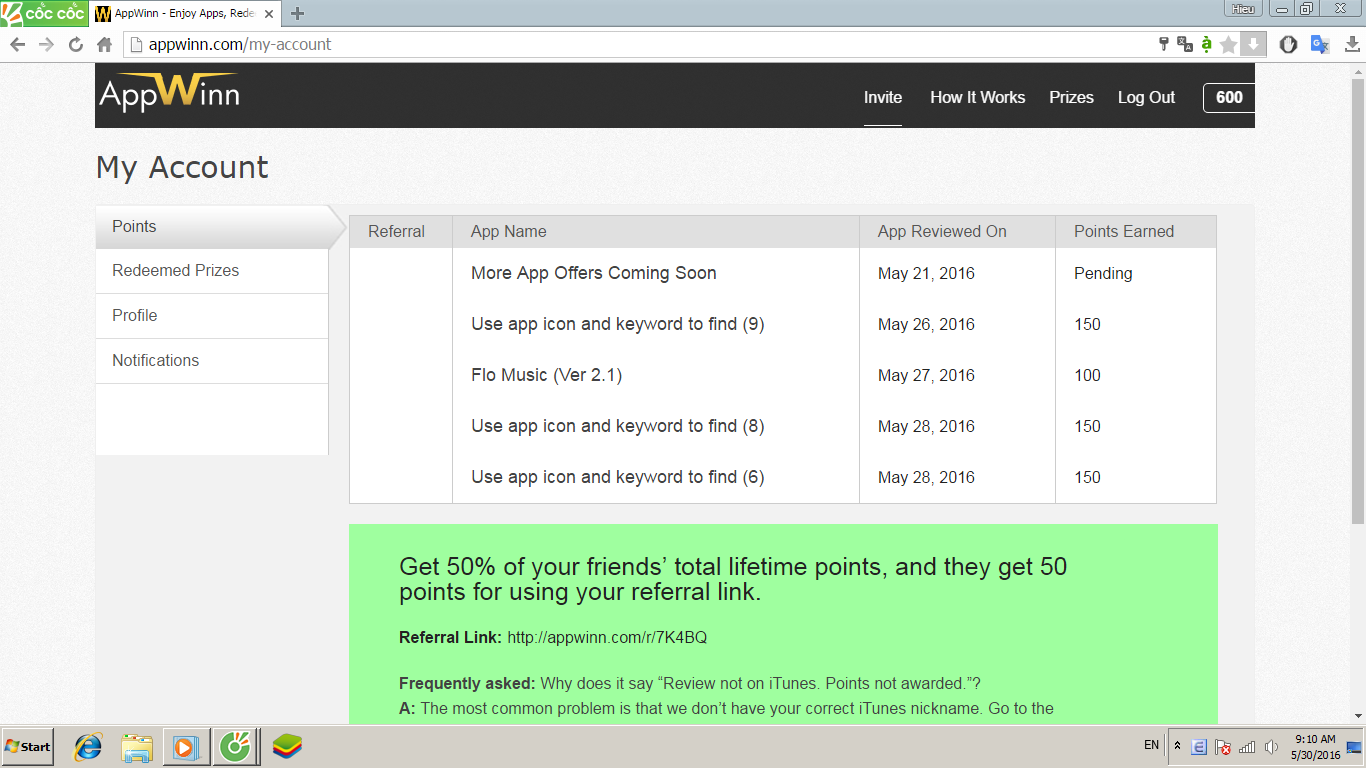Select the Points sidebar tab
The width and height of the screenshot is (1366, 768).
[212, 227]
